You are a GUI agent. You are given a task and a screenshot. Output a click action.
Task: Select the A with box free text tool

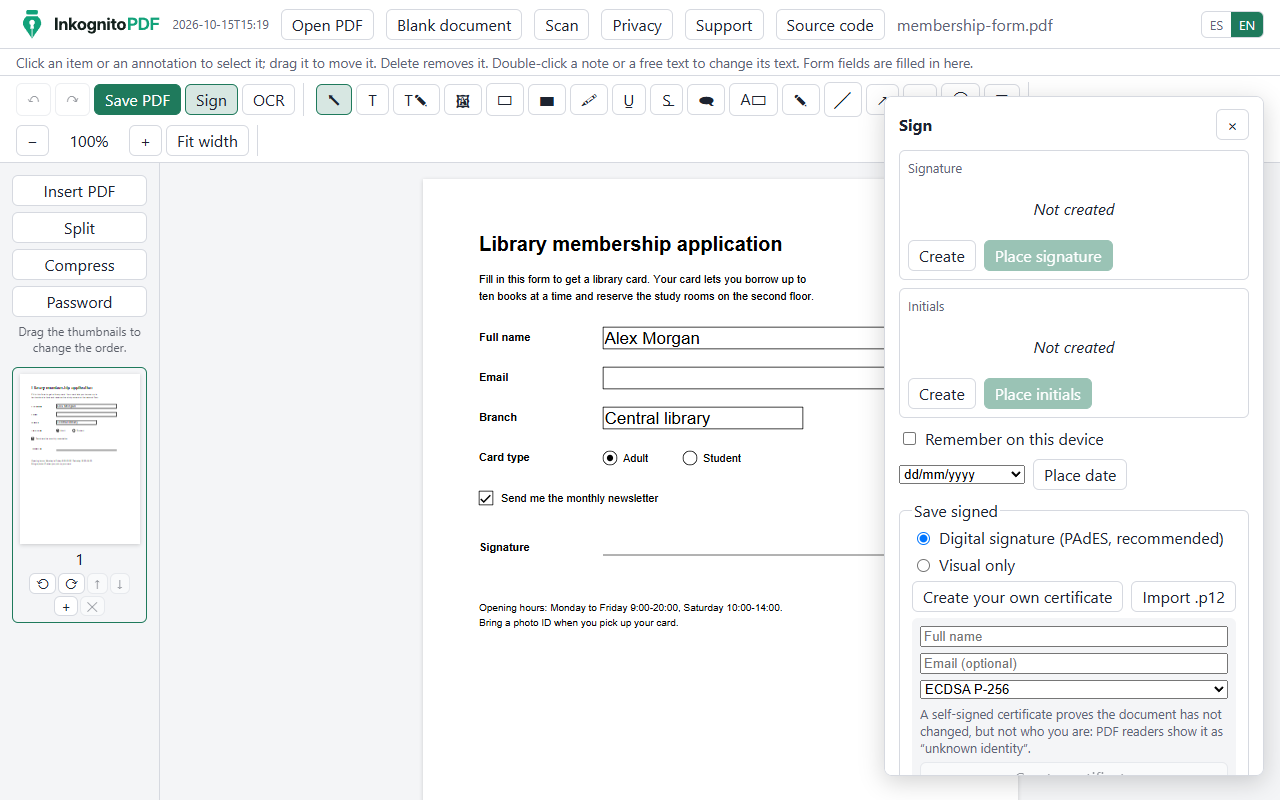pos(754,100)
